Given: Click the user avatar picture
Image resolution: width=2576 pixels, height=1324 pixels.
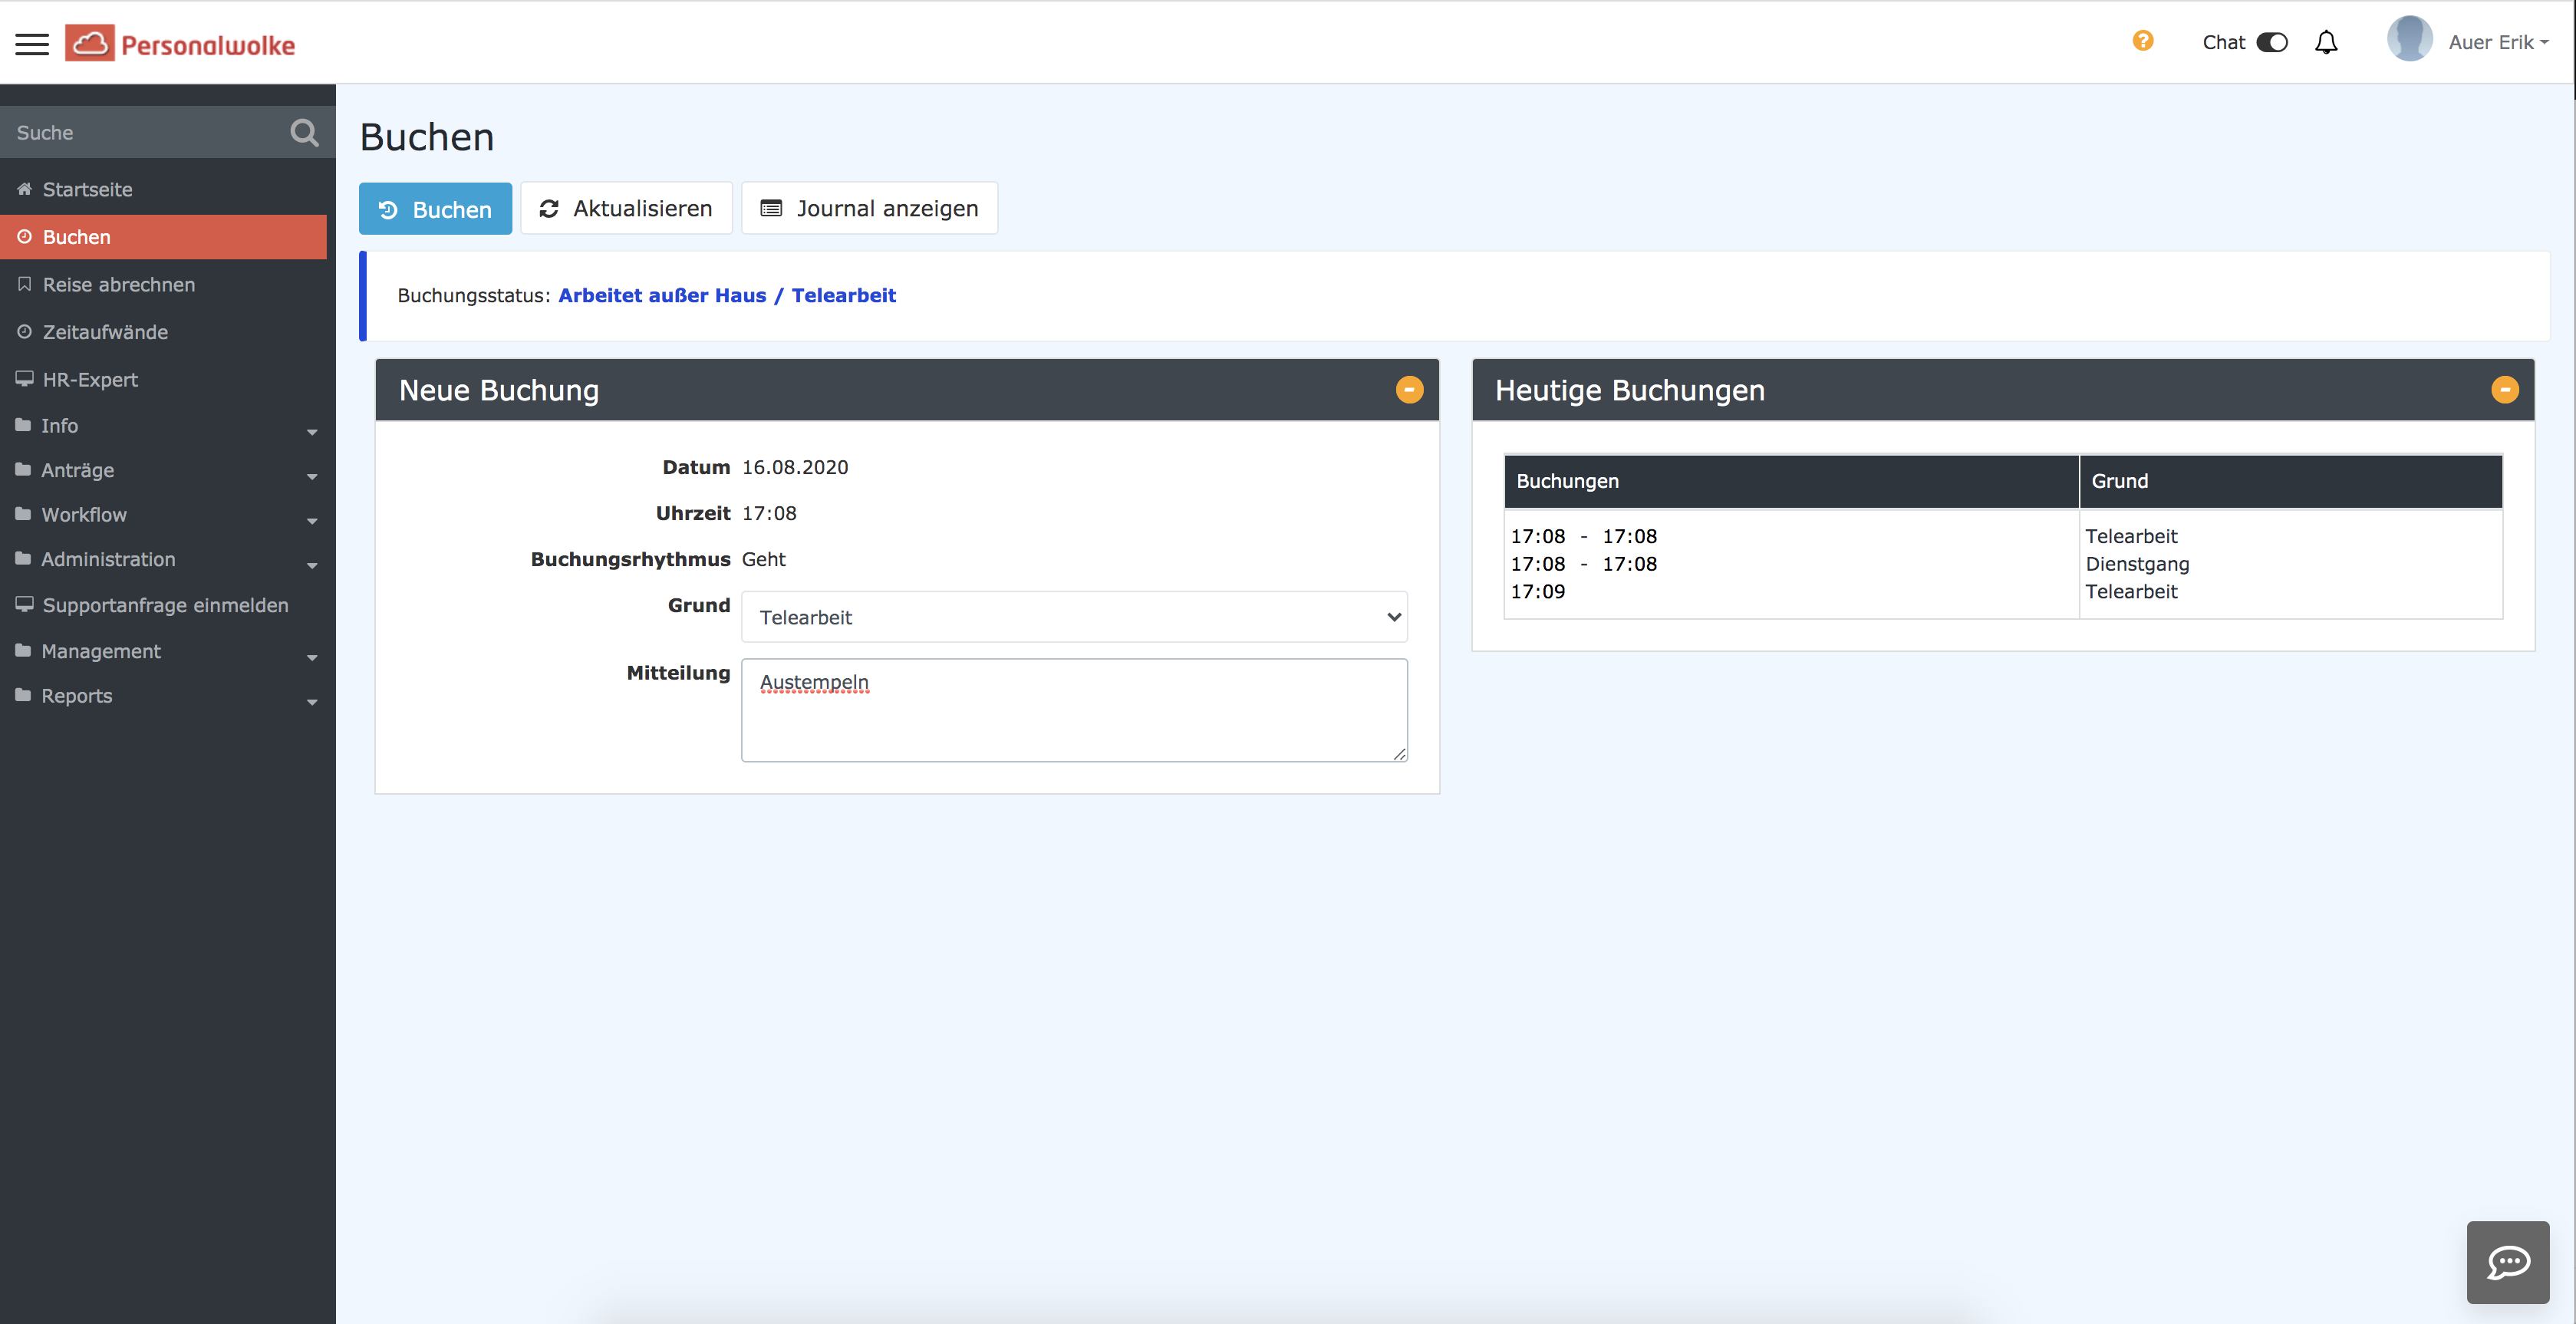Looking at the screenshot, I should [2409, 40].
